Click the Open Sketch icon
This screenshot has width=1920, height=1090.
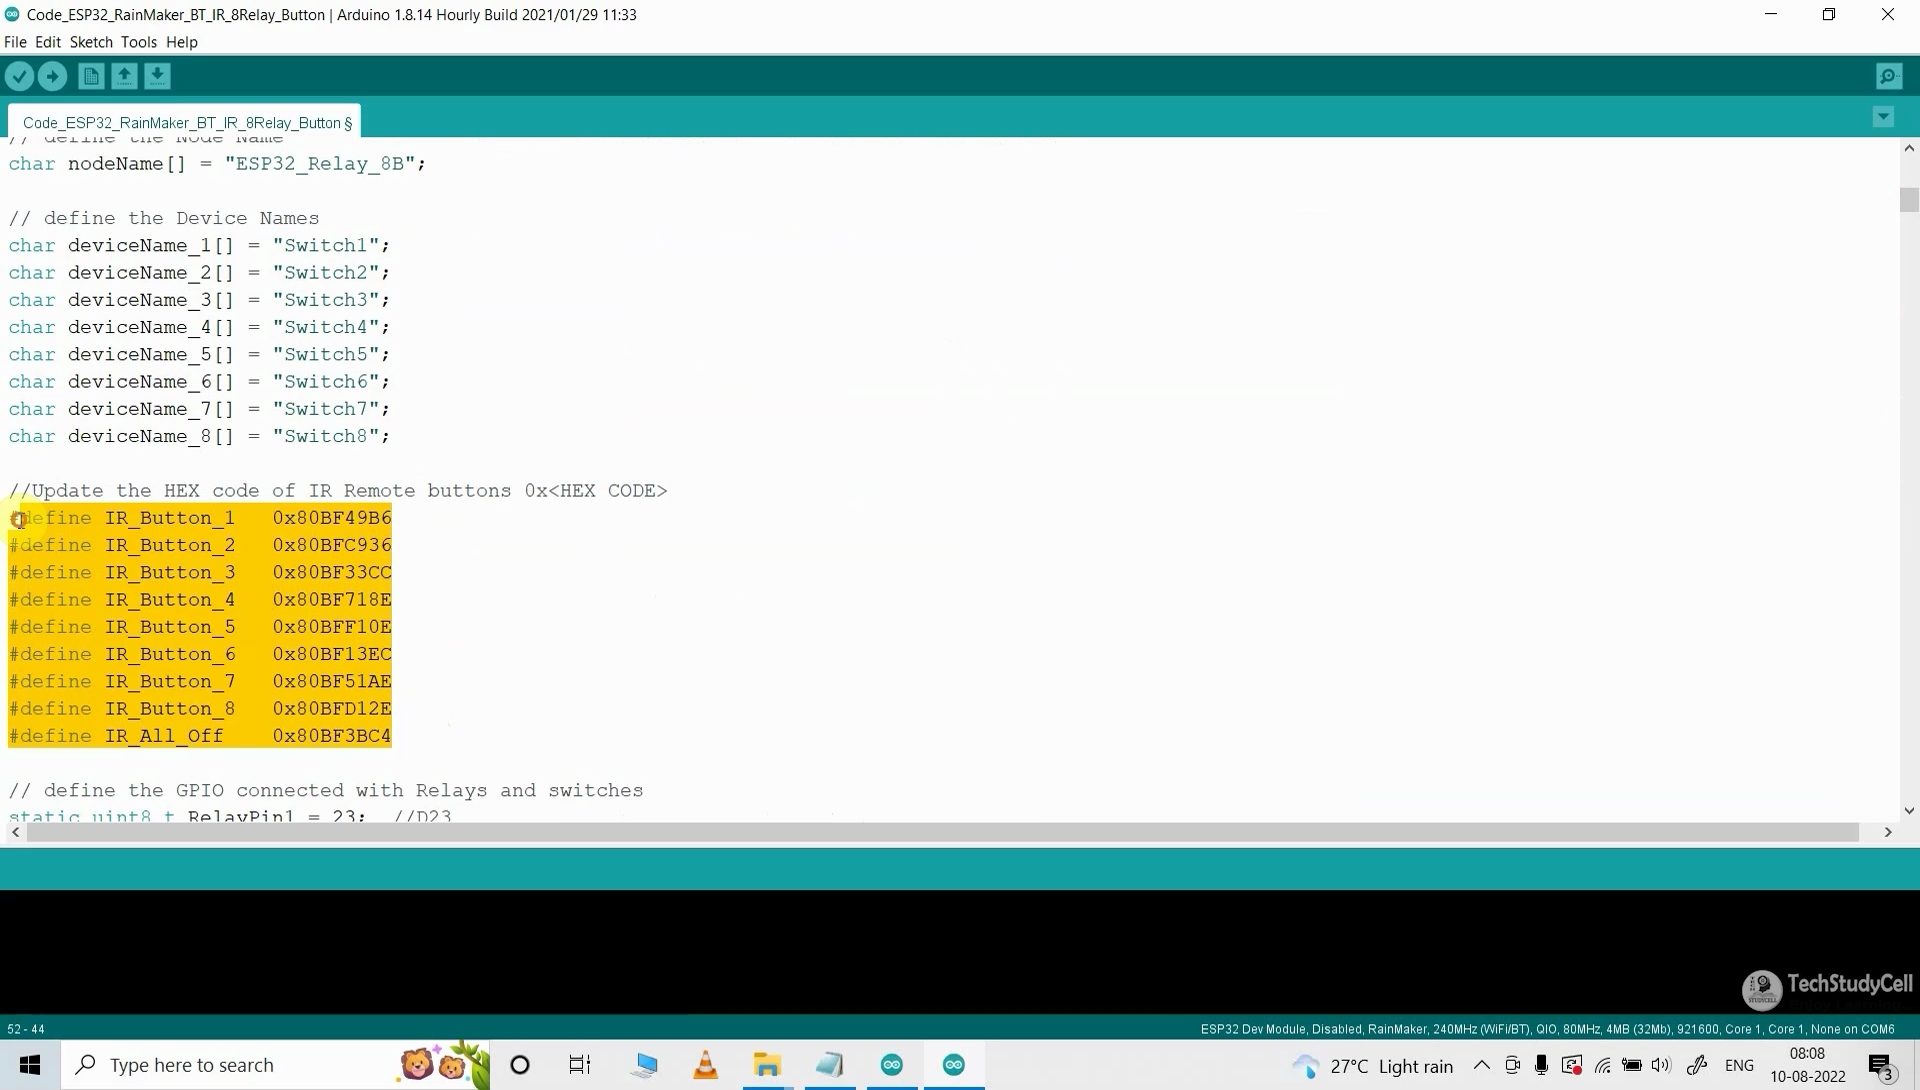tap(123, 75)
